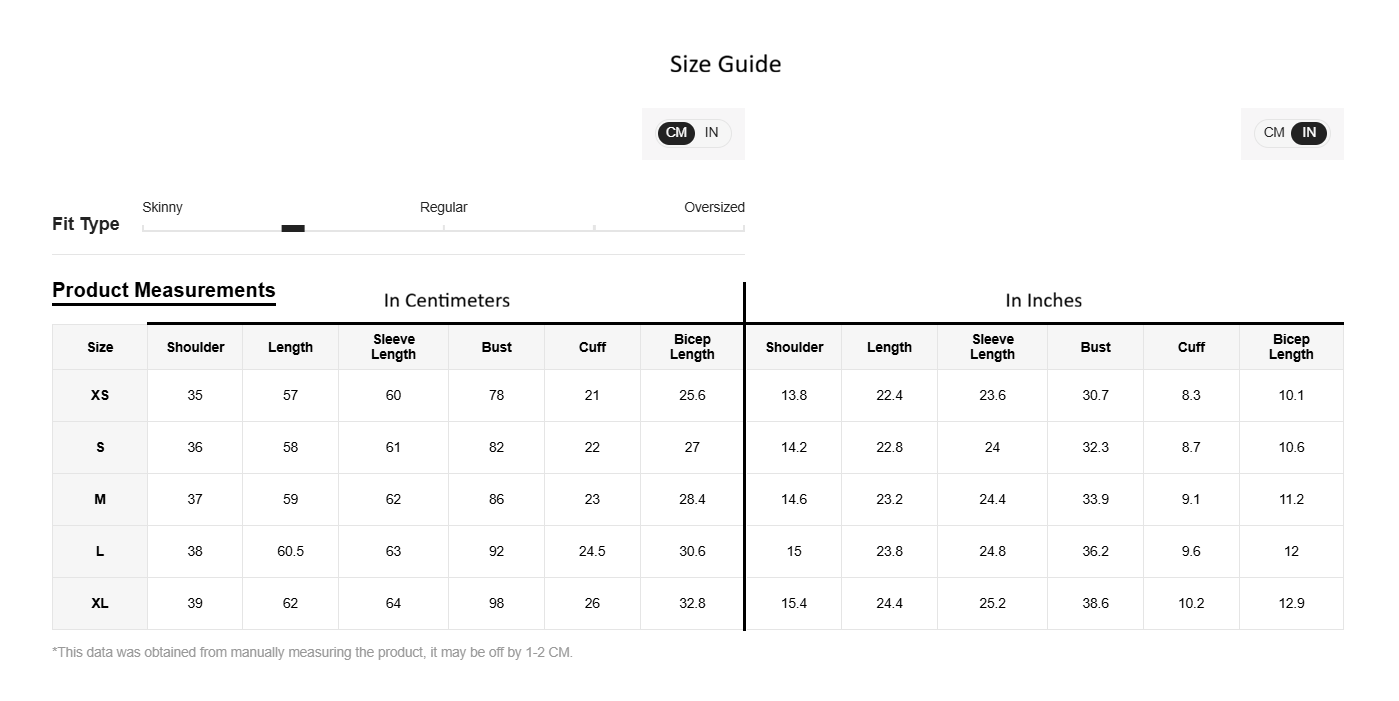Viewport: 1399px width, 701px height.
Task: Click the L row length value 60.5
Action: coord(290,551)
